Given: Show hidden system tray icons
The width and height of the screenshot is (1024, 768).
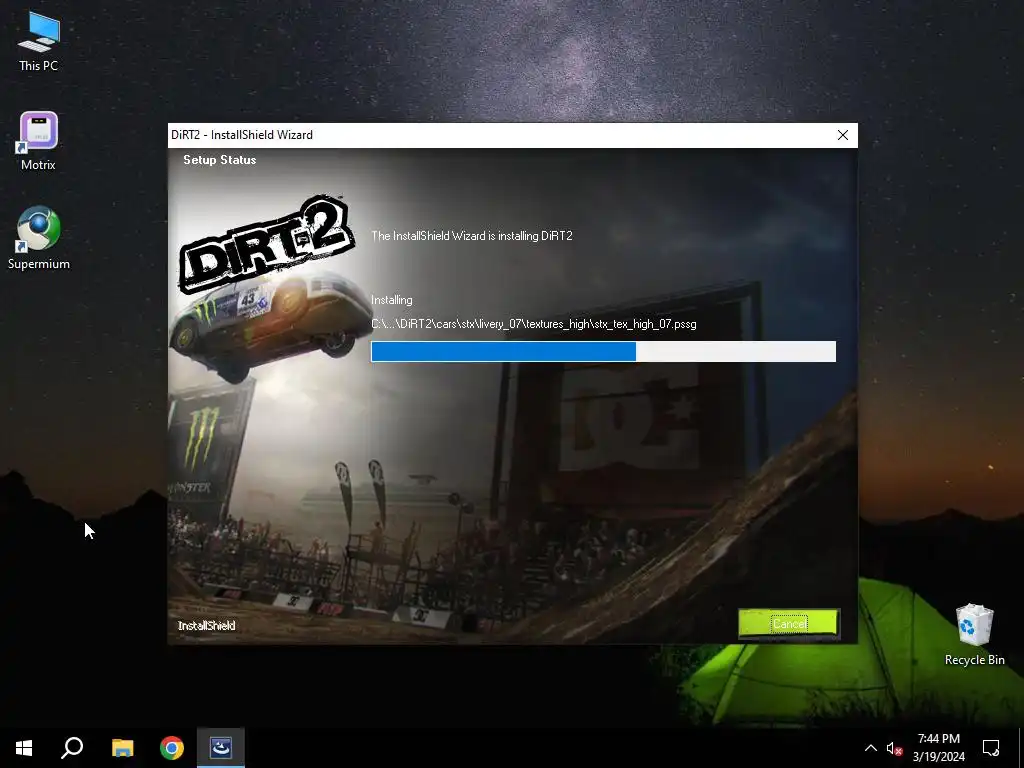Looking at the screenshot, I should 871,748.
